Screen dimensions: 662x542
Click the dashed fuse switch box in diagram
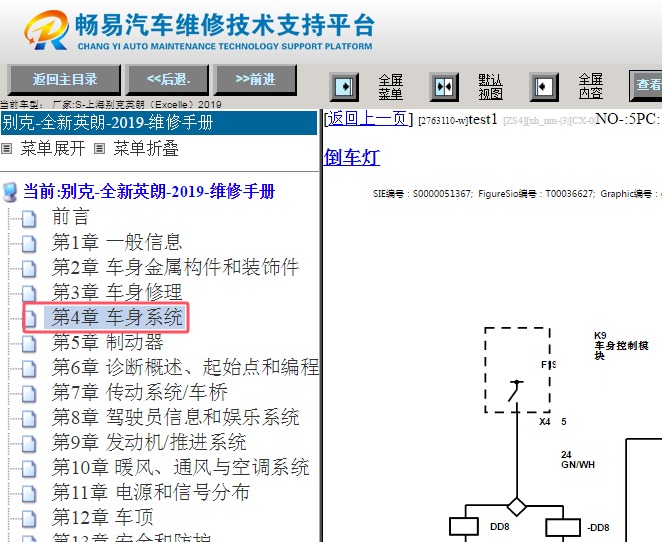point(517,370)
